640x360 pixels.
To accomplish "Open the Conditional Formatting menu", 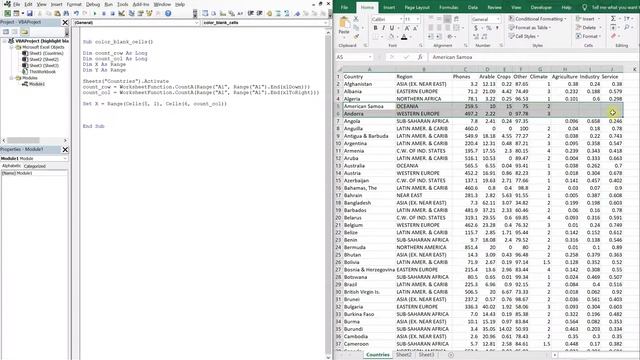I will [x=538, y=19].
